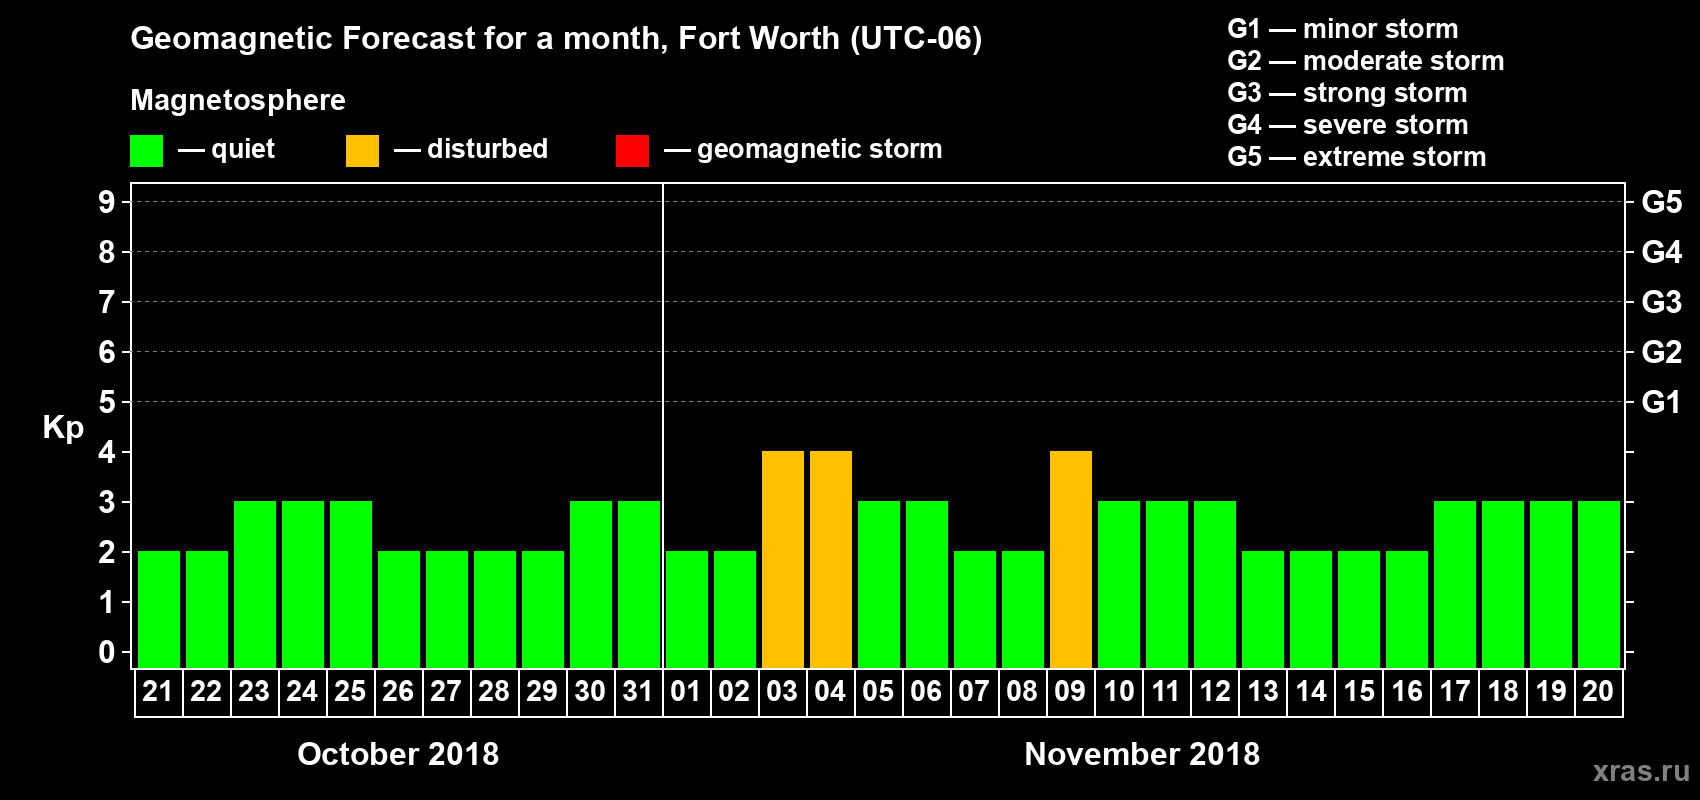The width and height of the screenshot is (1700, 800).
Task: Click the G5 label on right axis
Action: pos(1662,202)
